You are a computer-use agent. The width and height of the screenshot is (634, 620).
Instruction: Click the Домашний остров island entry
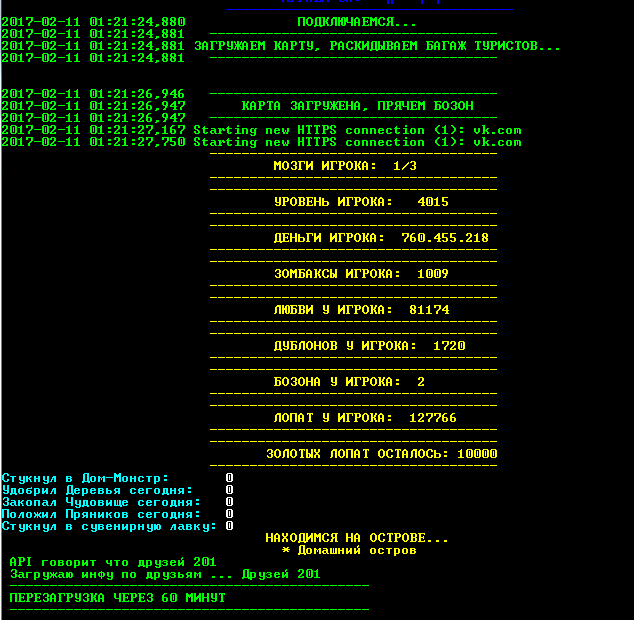point(355,550)
